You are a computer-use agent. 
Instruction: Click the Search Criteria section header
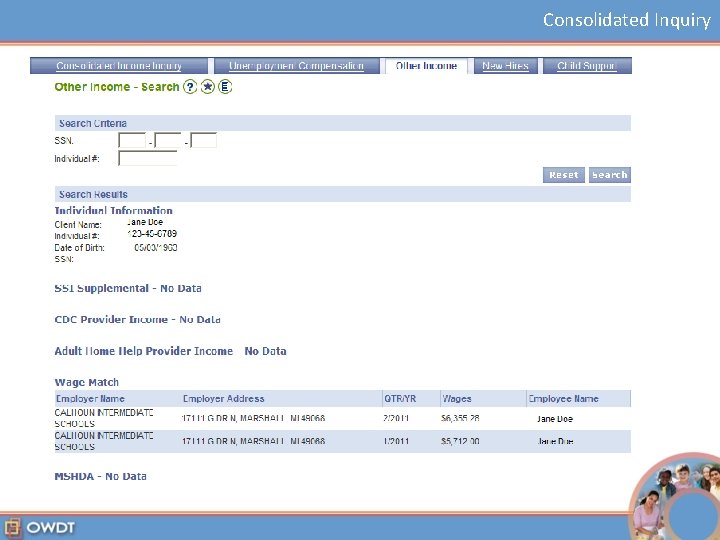[x=343, y=123]
